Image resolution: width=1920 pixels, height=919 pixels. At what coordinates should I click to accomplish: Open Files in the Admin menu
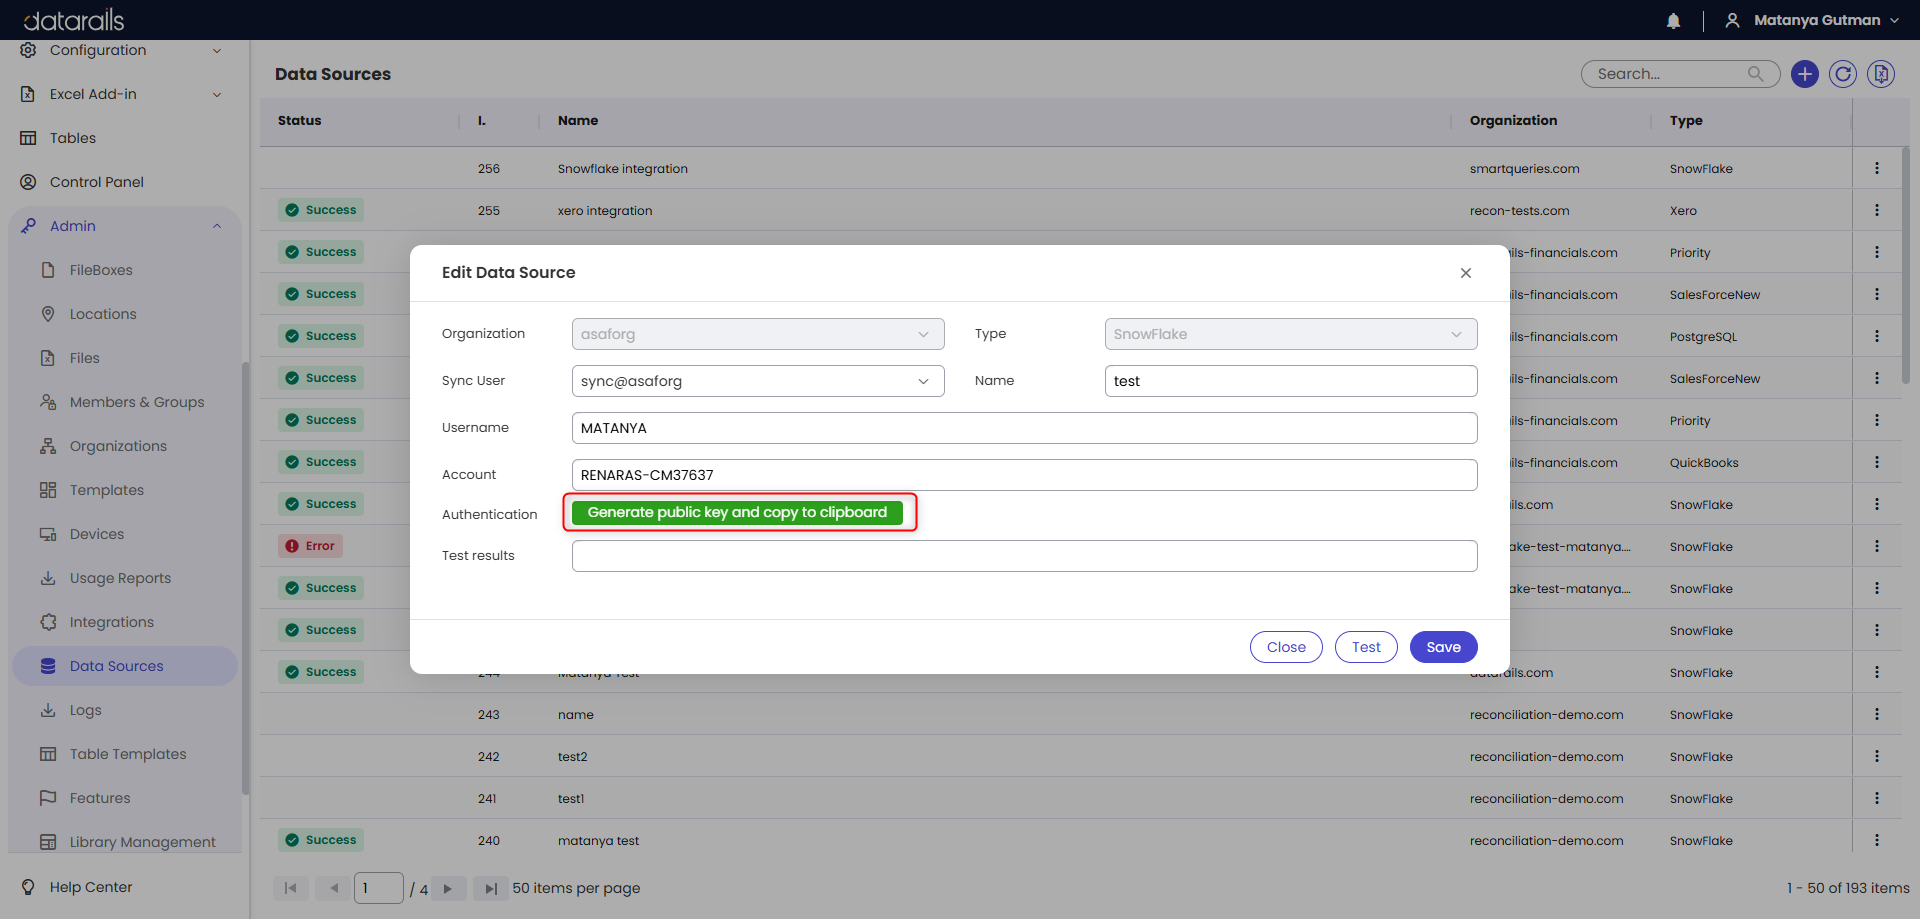pyautogui.click(x=85, y=358)
